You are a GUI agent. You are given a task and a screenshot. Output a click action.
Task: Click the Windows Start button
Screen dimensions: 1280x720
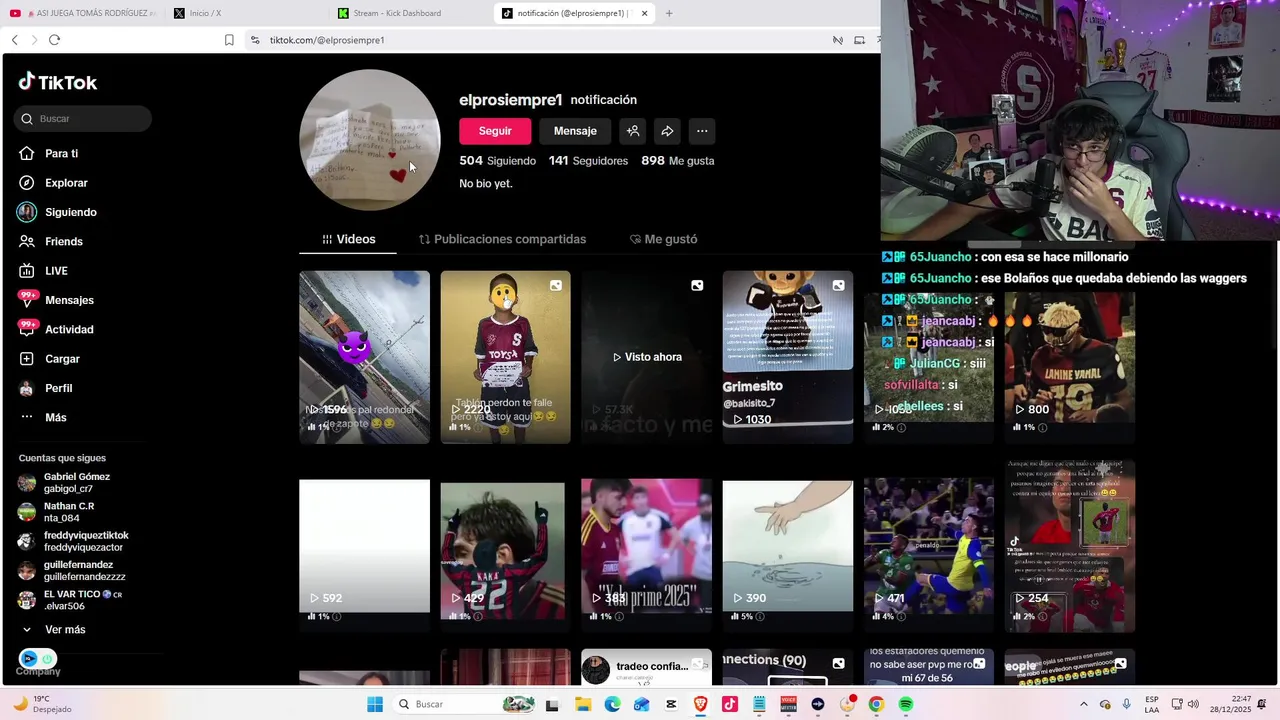click(x=375, y=704)
